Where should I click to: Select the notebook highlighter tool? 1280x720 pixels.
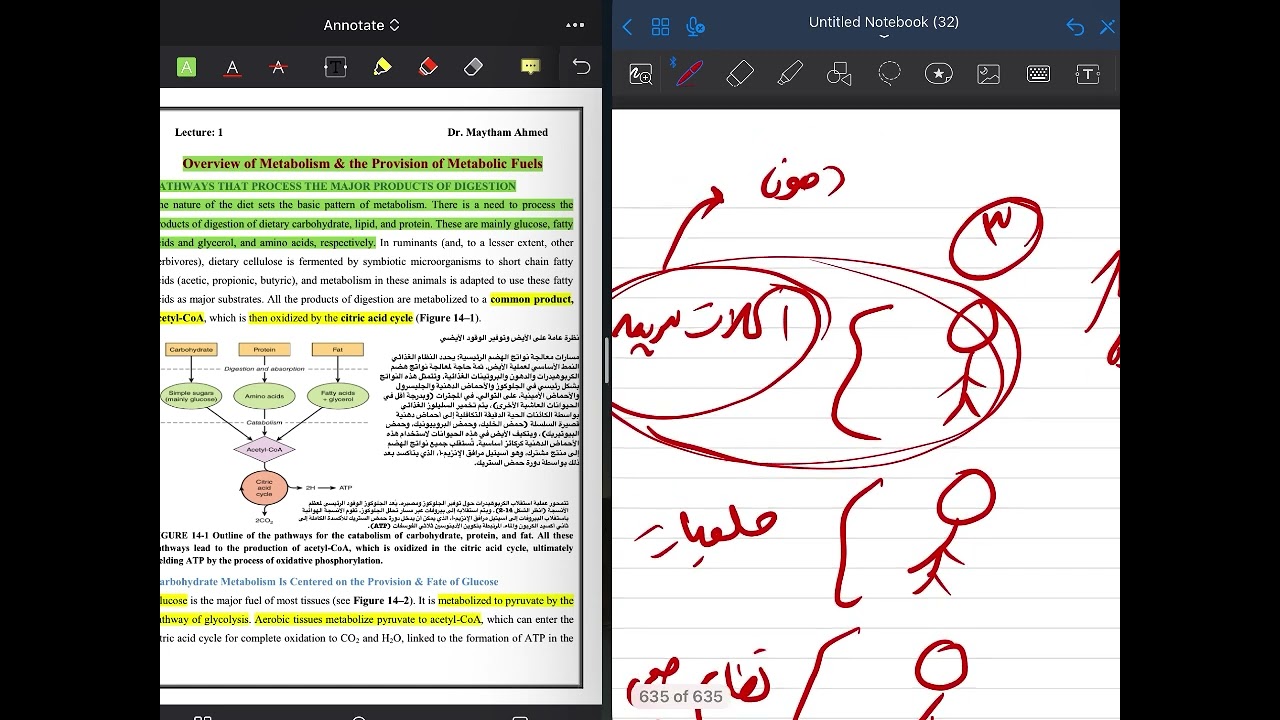pyautogui.click(x=790, y=73)
